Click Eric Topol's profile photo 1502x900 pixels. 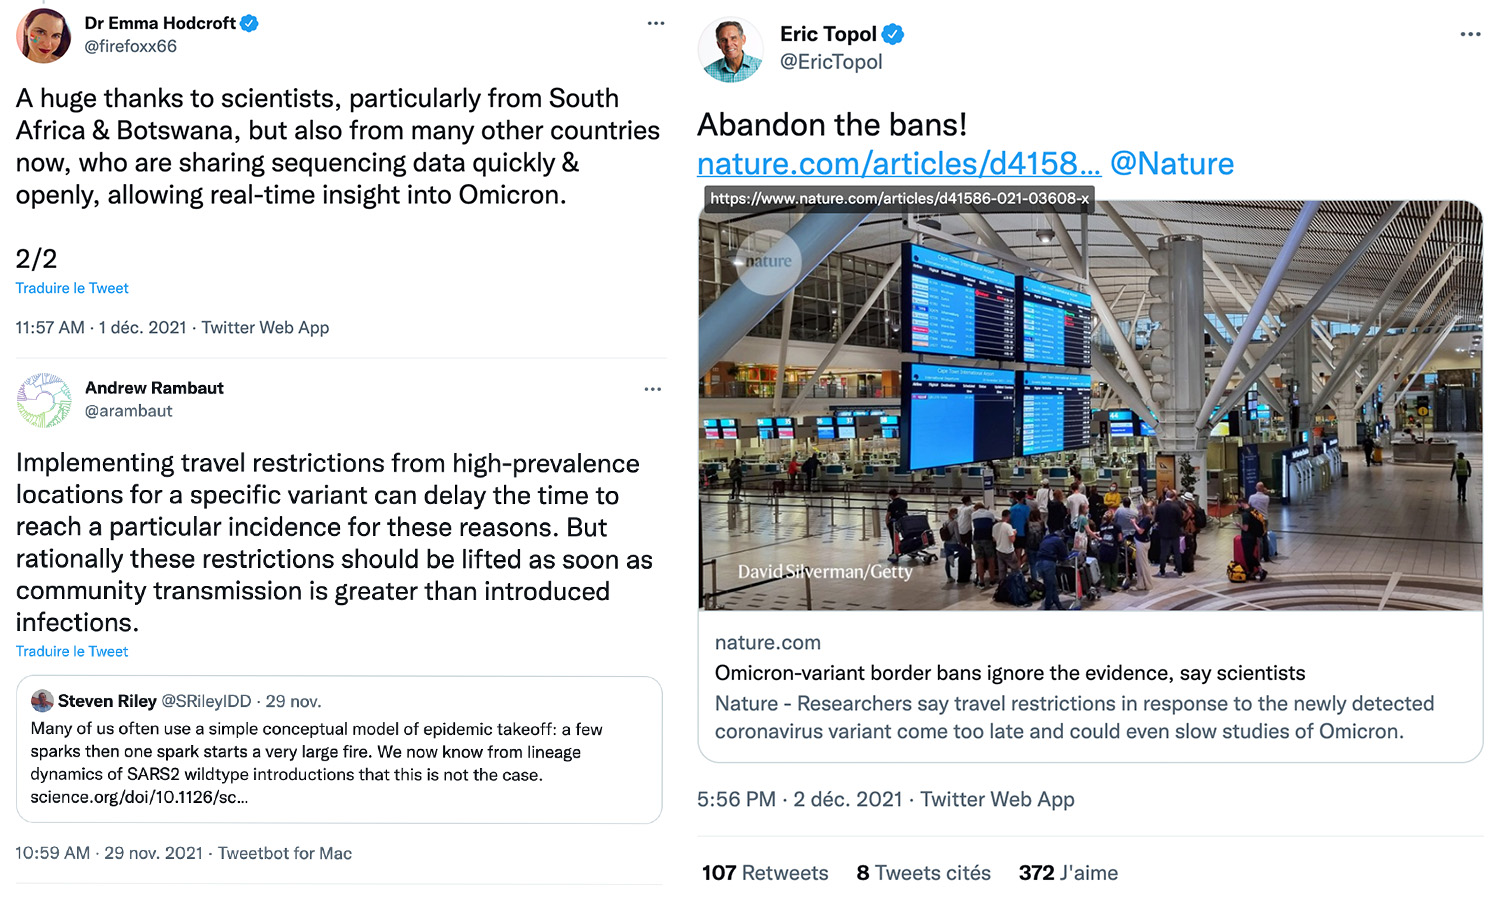pyautogui.click(x=732, y=49)
